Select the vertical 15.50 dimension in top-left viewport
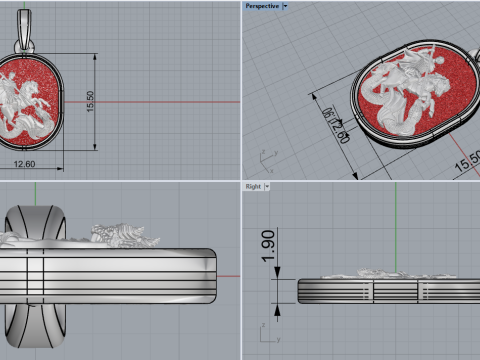 coord(90,101)
